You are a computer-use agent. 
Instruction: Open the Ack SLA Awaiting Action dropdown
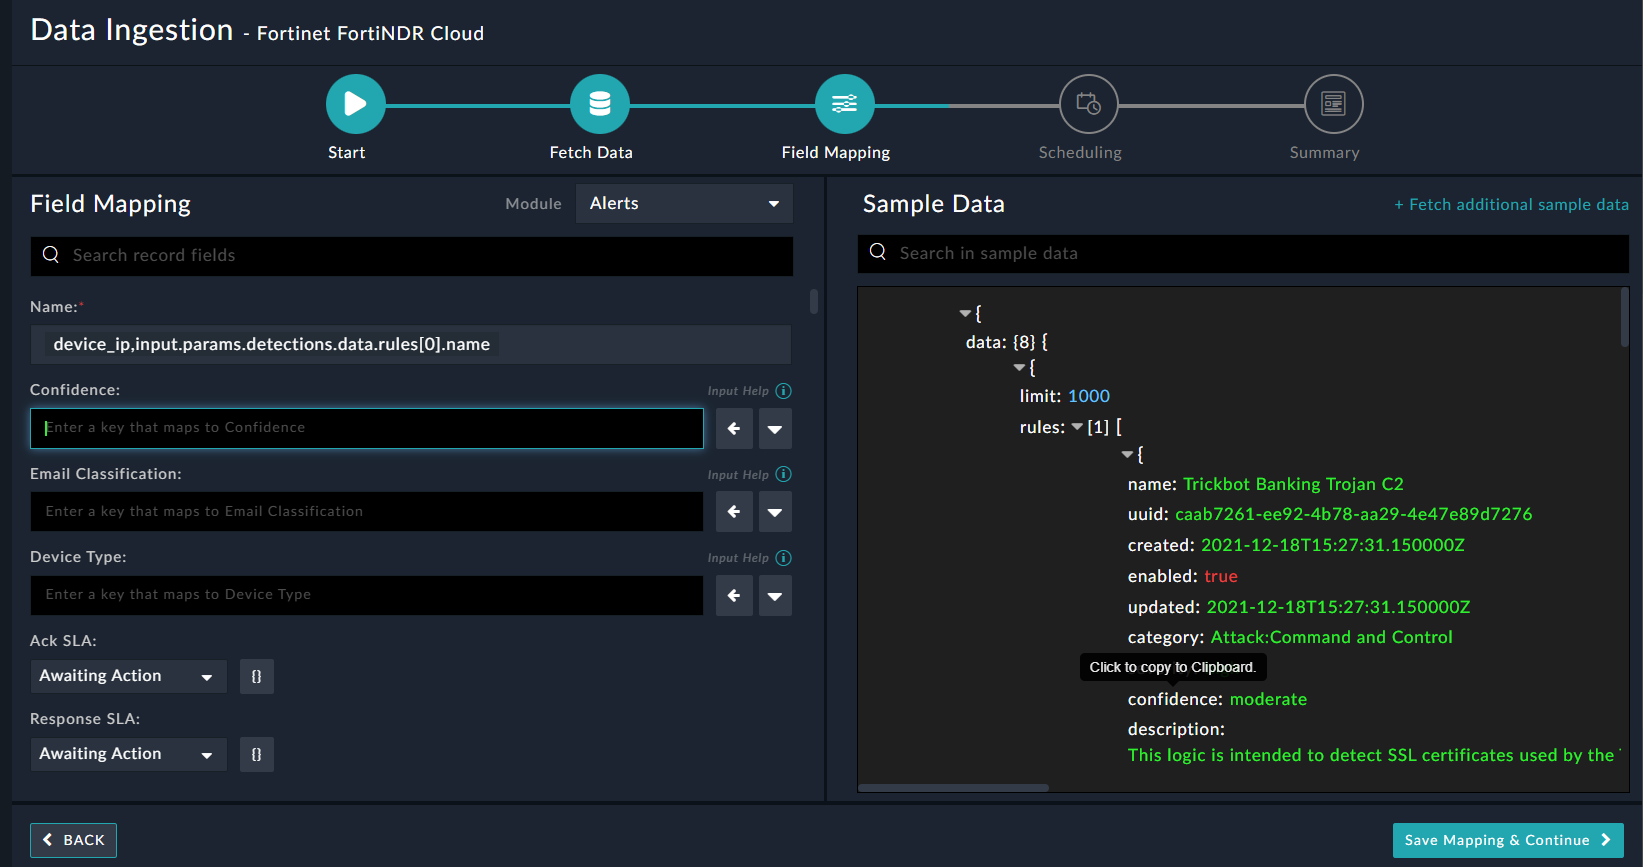(x=128, y=677)
